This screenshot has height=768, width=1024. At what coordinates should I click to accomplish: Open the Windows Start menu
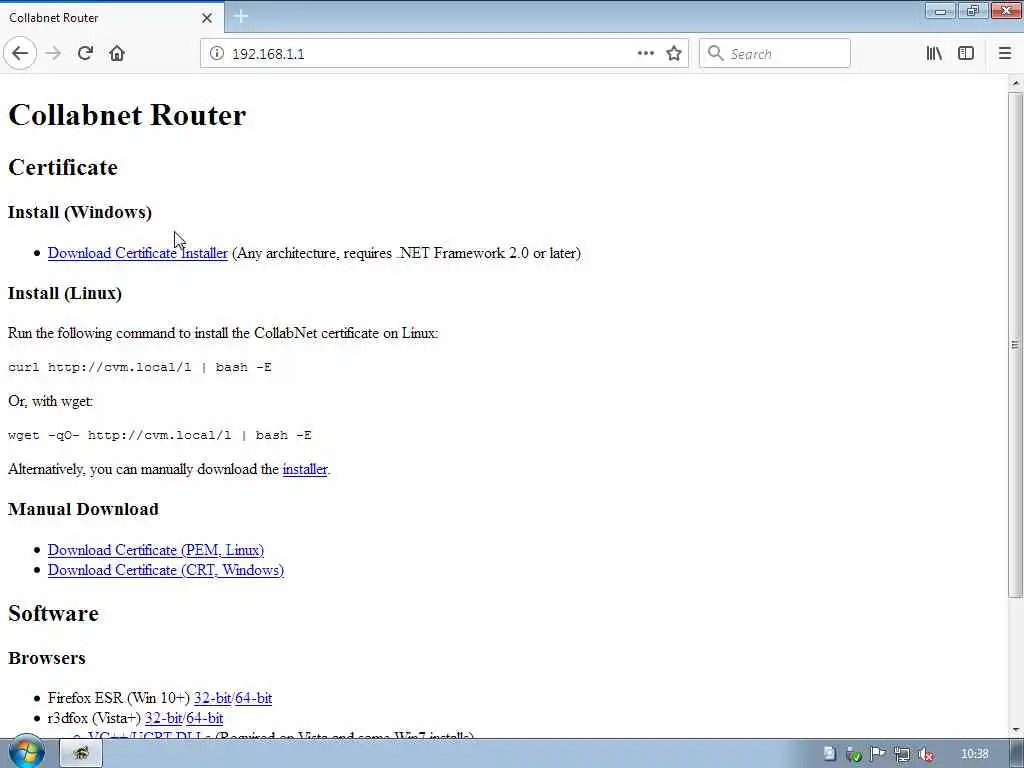[x=26, y=752]
